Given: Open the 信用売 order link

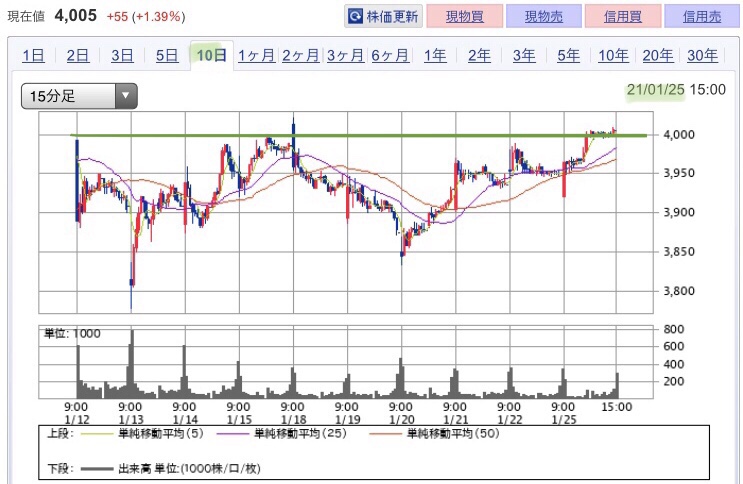Looking at the screenshot, I should pyautogui.click(x=702, y=17).
